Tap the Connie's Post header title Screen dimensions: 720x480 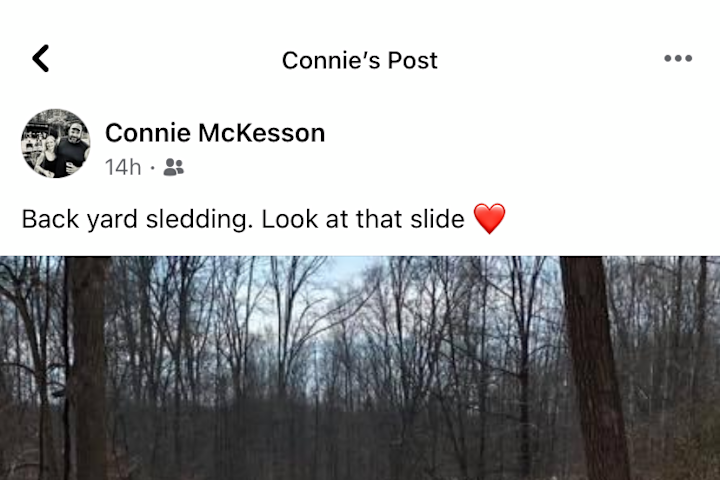(x=360, y=60)
